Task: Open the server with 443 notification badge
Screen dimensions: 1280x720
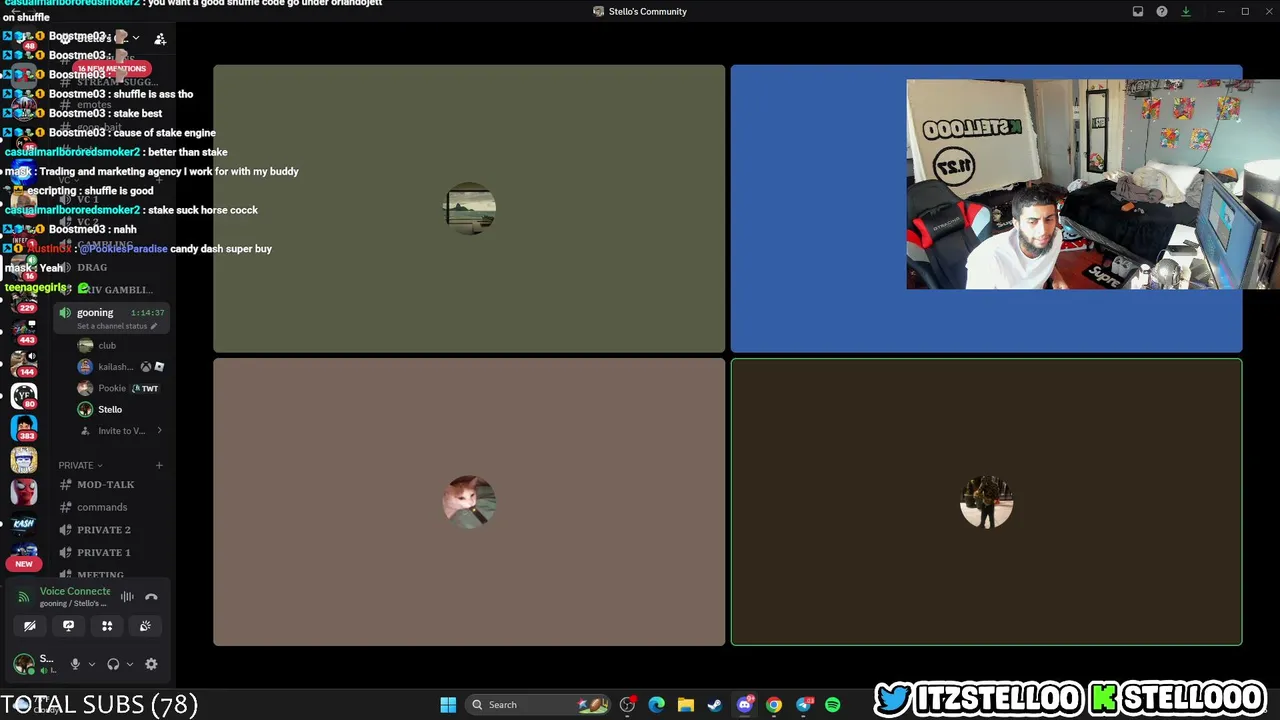Action: [24, 332]
